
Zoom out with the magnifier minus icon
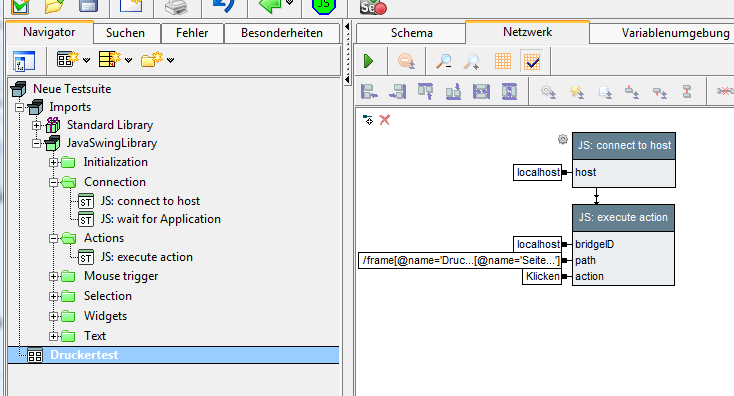coord(443,61)
